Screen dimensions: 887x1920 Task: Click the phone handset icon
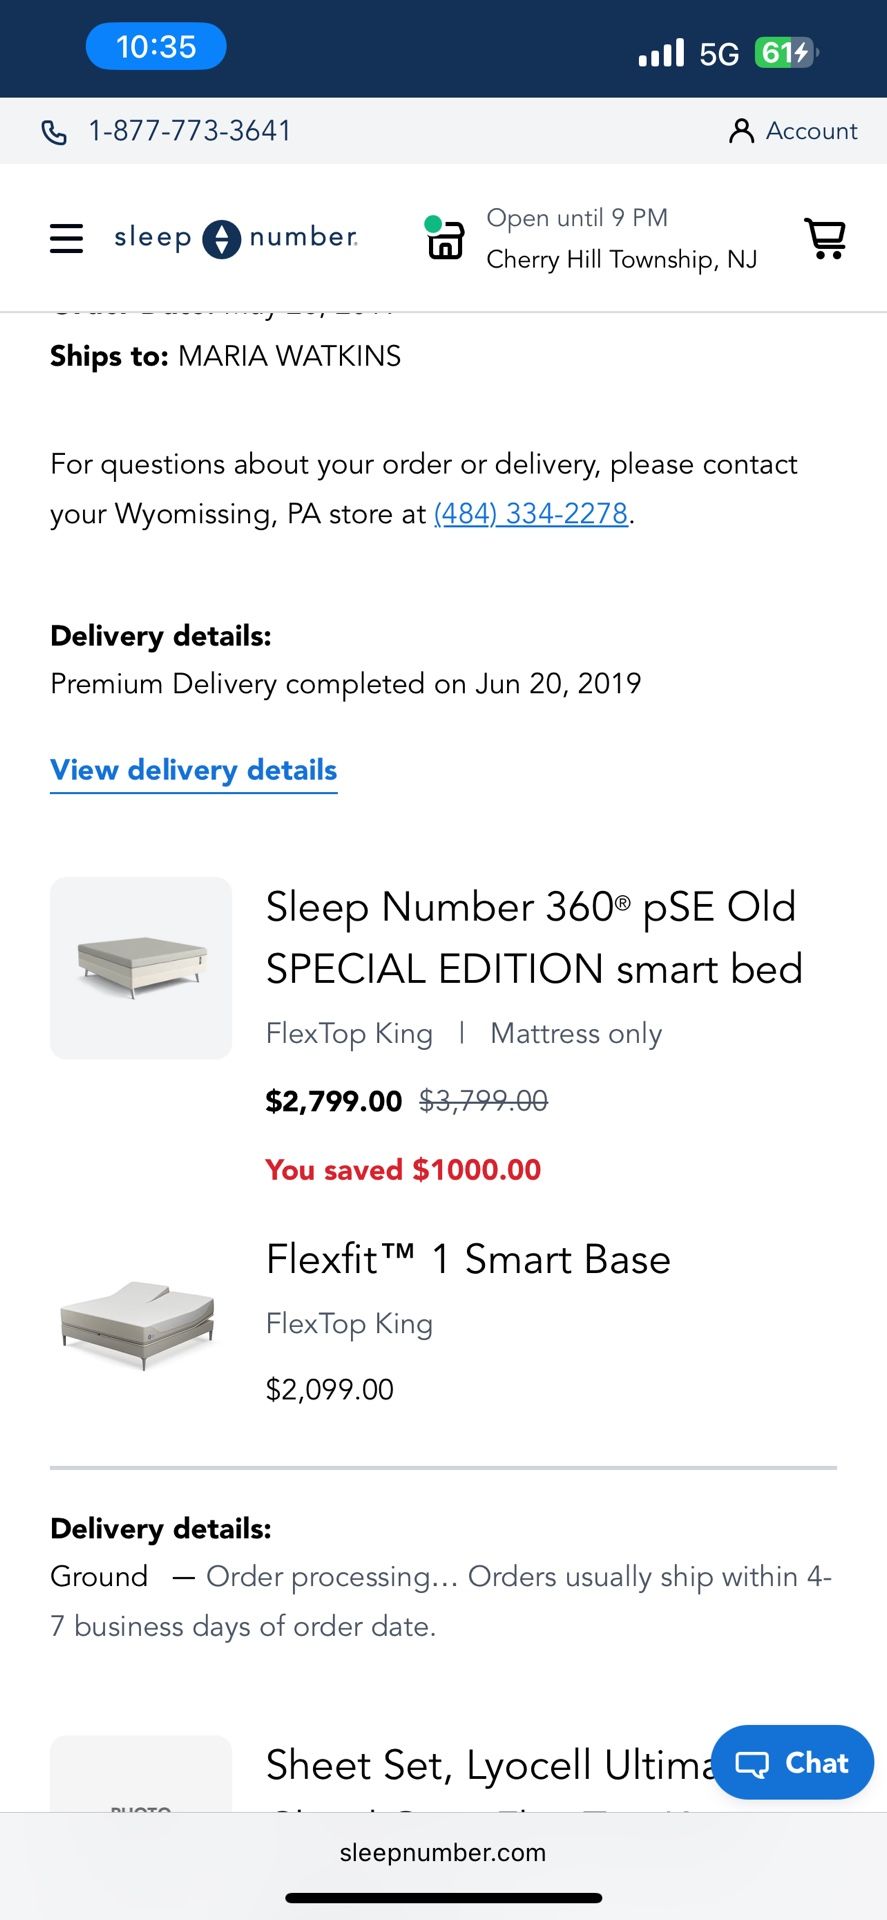55,131
